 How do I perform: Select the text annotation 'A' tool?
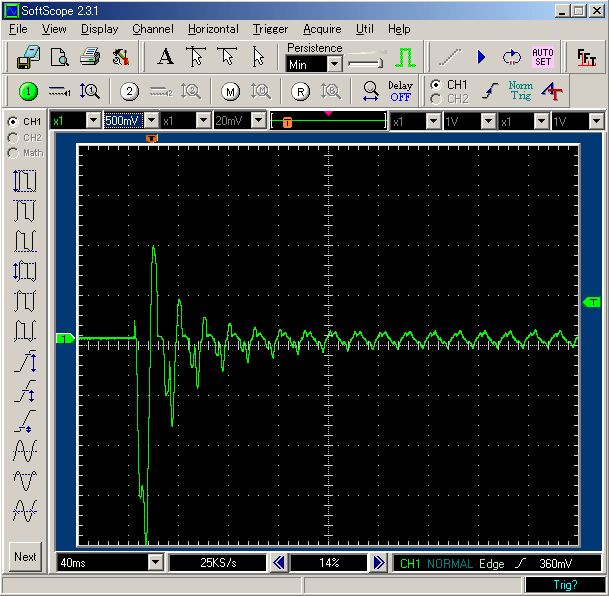[166, 57]
